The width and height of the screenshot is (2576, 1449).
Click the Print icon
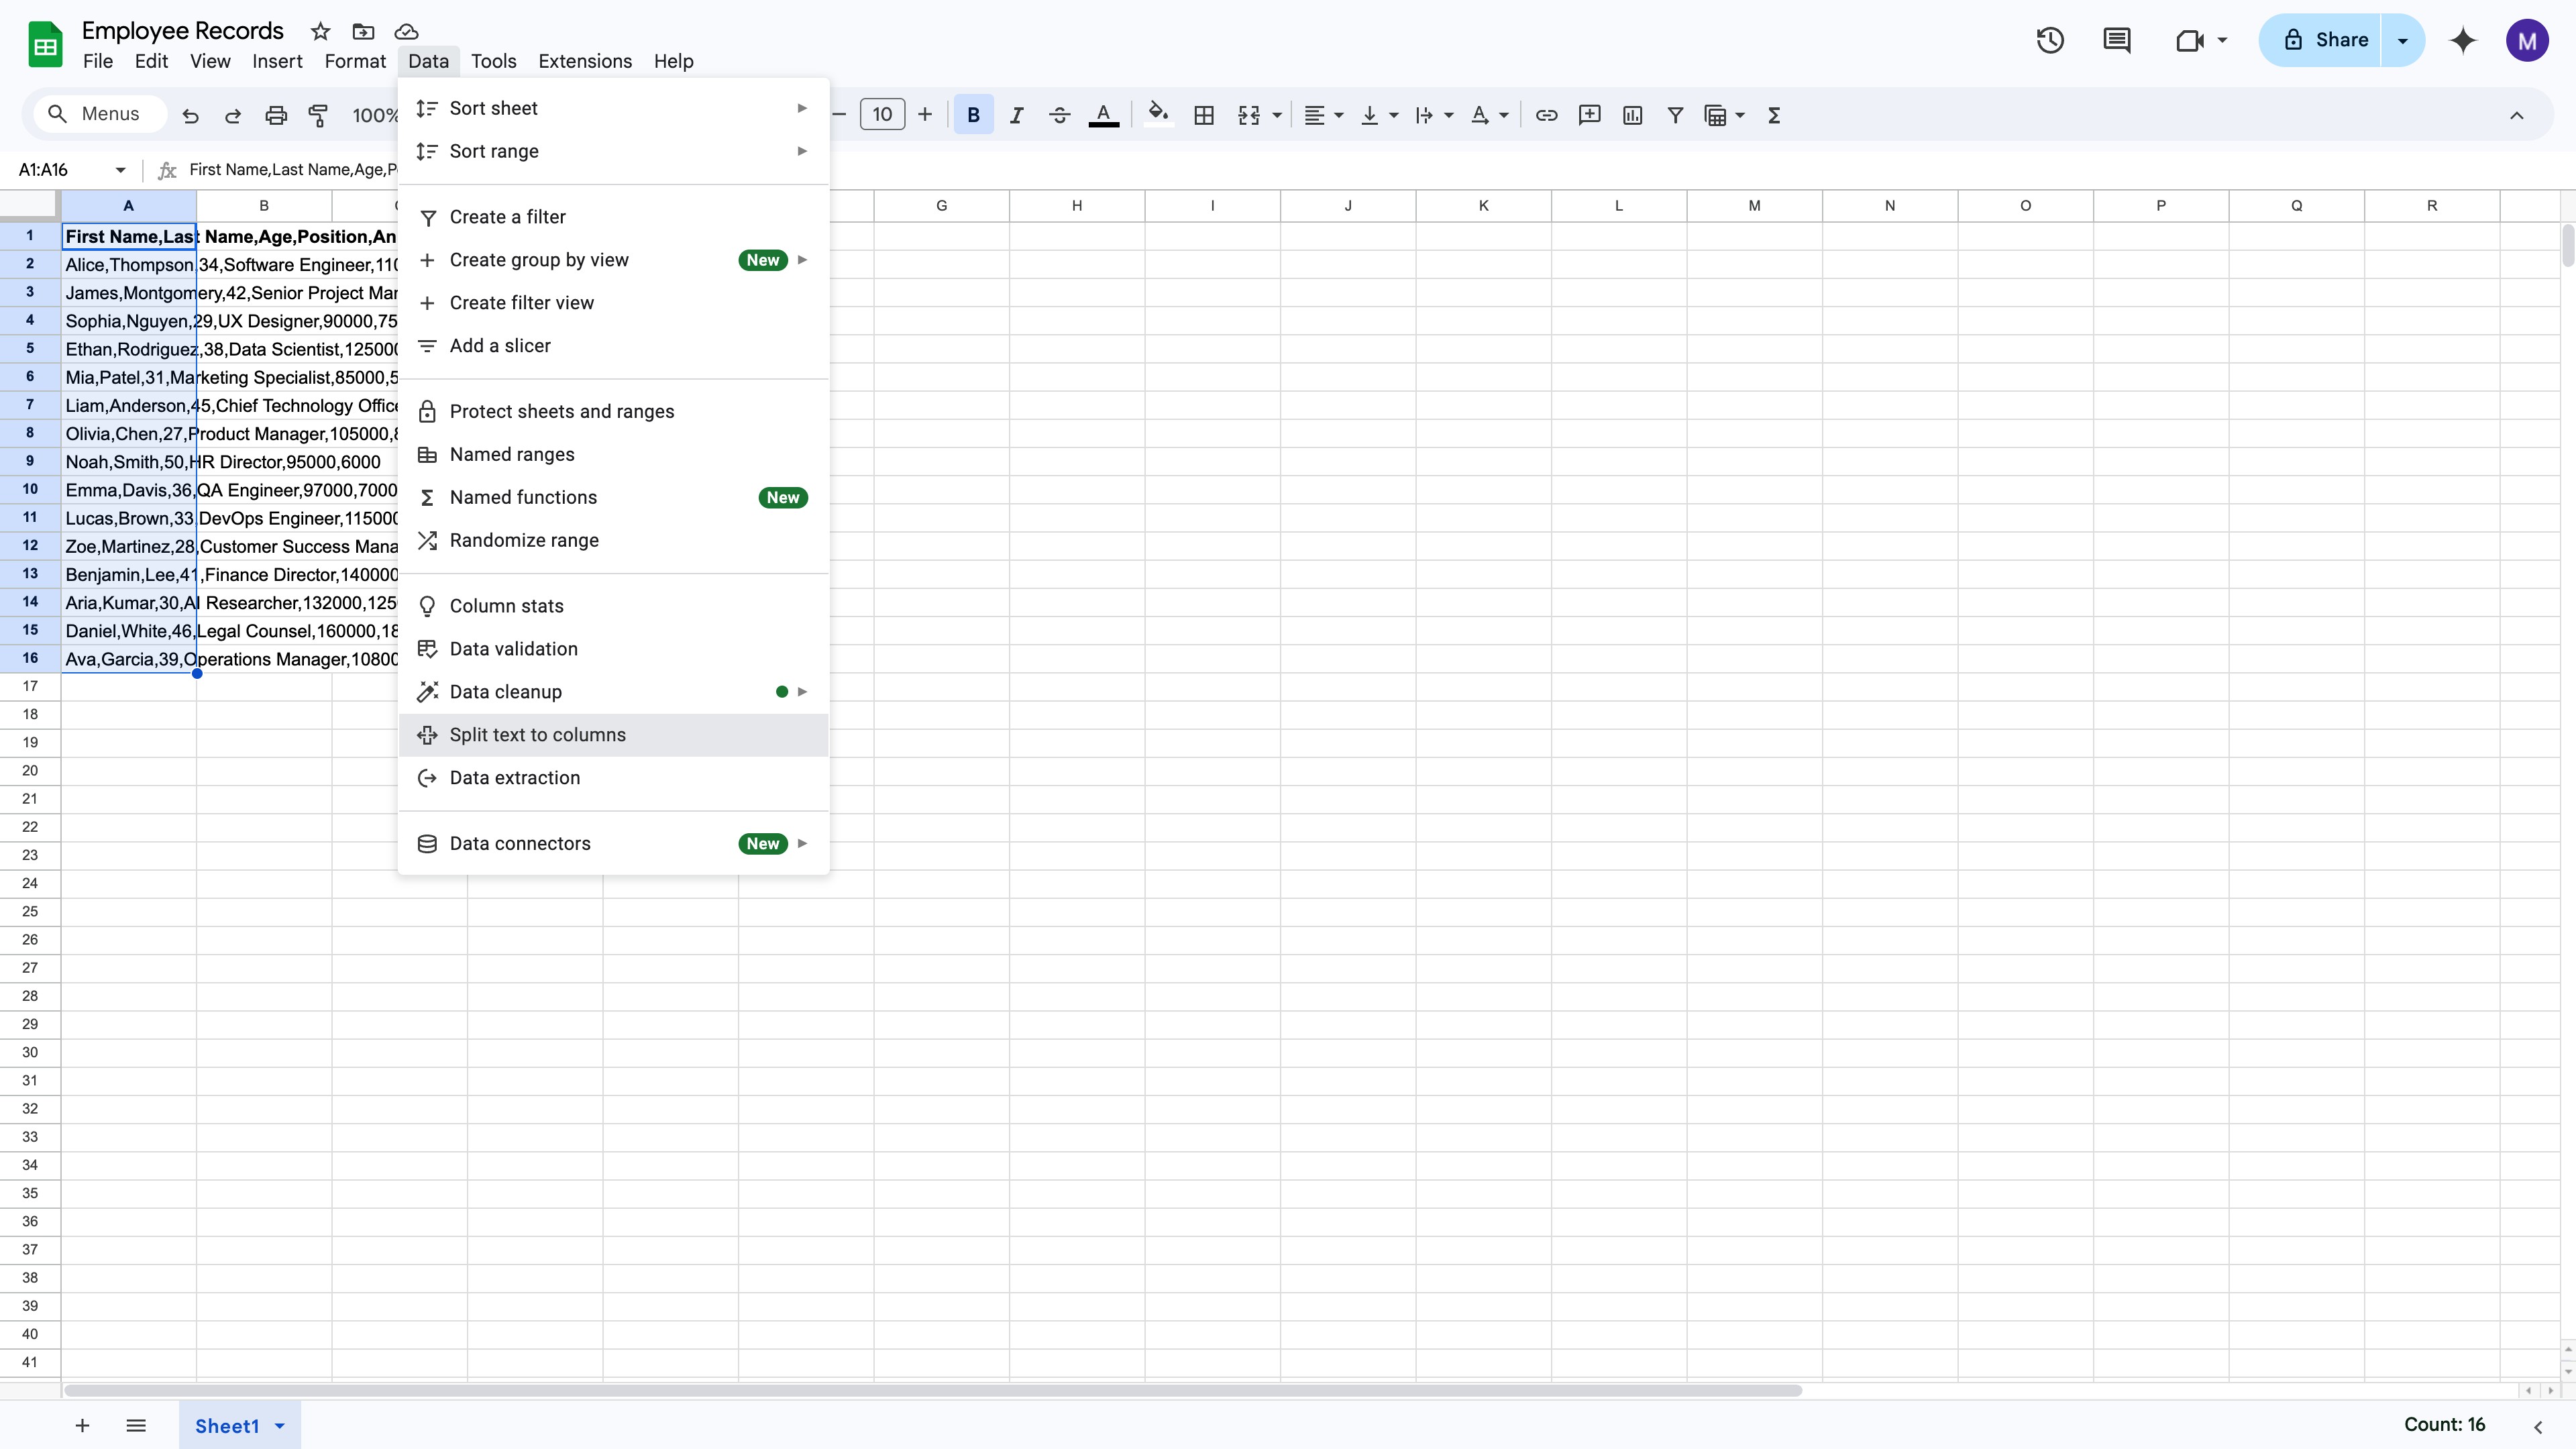coord(276,116)
